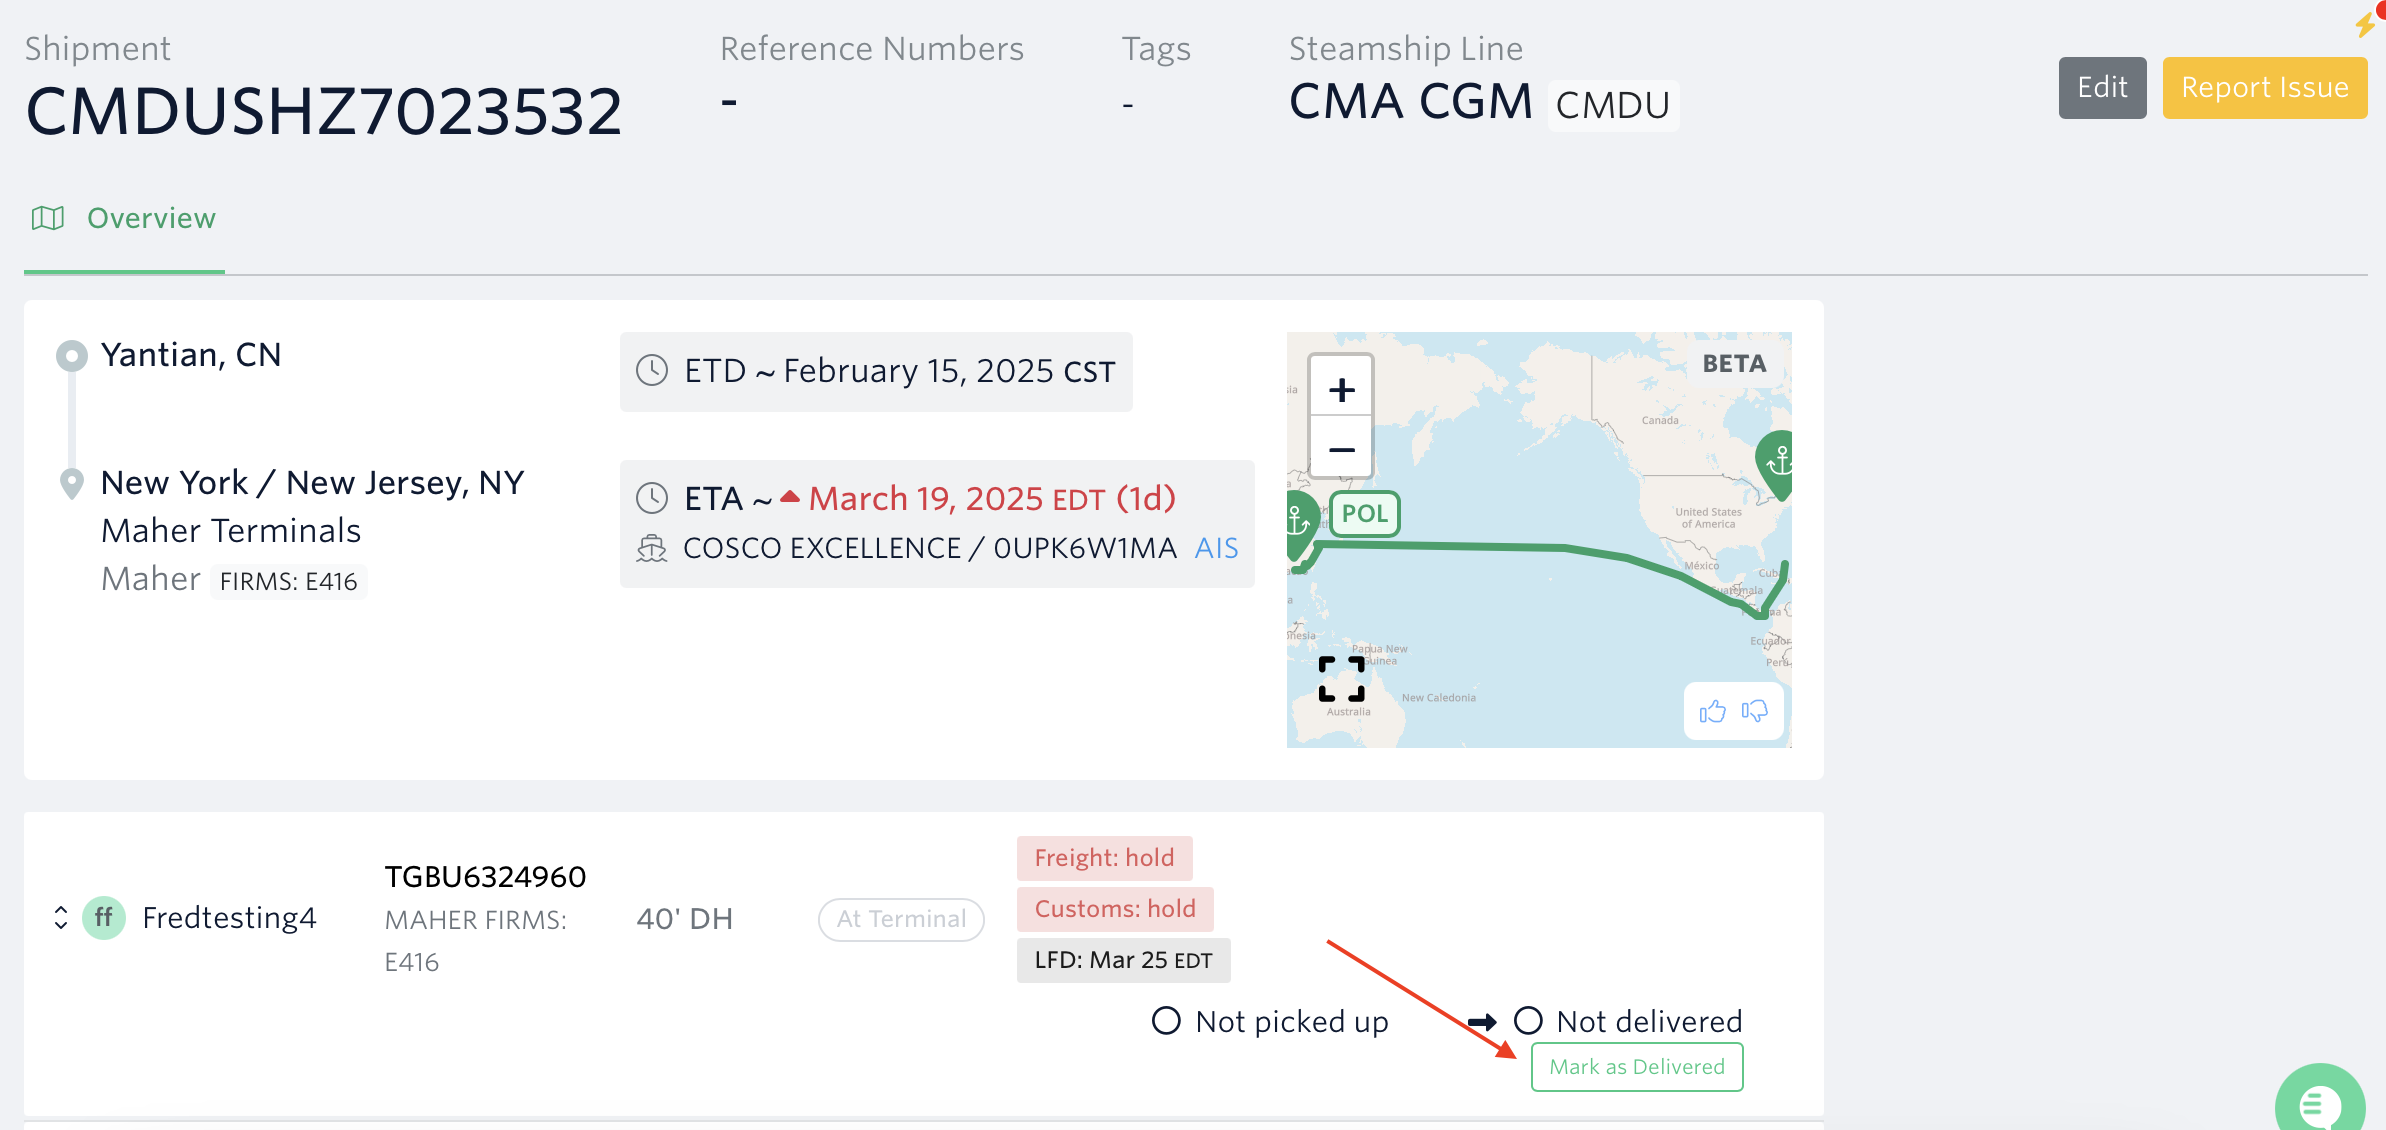Open the AIS vessel tracking link
Image resolution: width=2386 pixels, height=1130 pixels.
tap(1216, 548)
